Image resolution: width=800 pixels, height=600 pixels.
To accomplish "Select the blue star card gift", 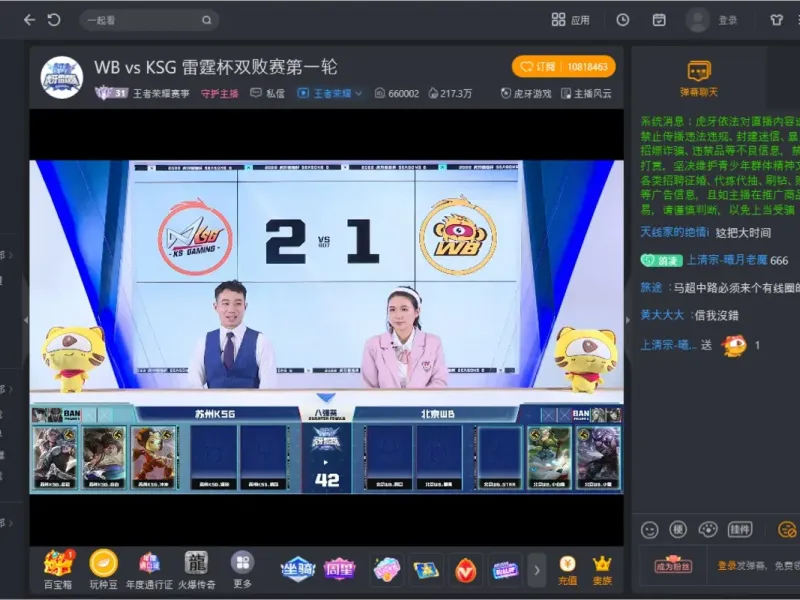I will coord(426,569).
